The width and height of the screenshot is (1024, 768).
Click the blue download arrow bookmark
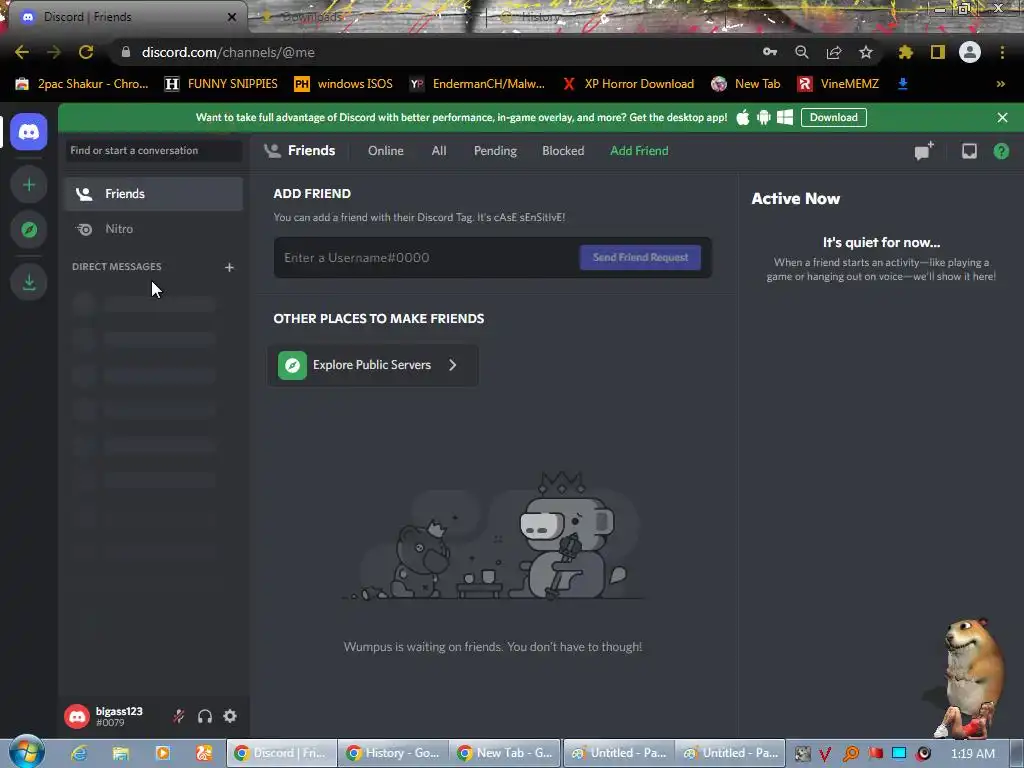pos(903,84)
